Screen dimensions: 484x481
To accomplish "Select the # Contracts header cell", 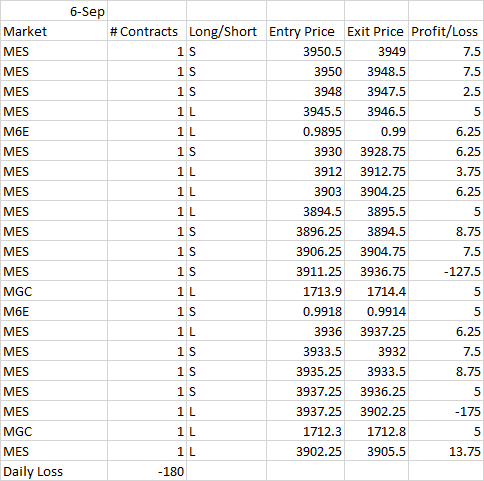I will pos(147,31).
